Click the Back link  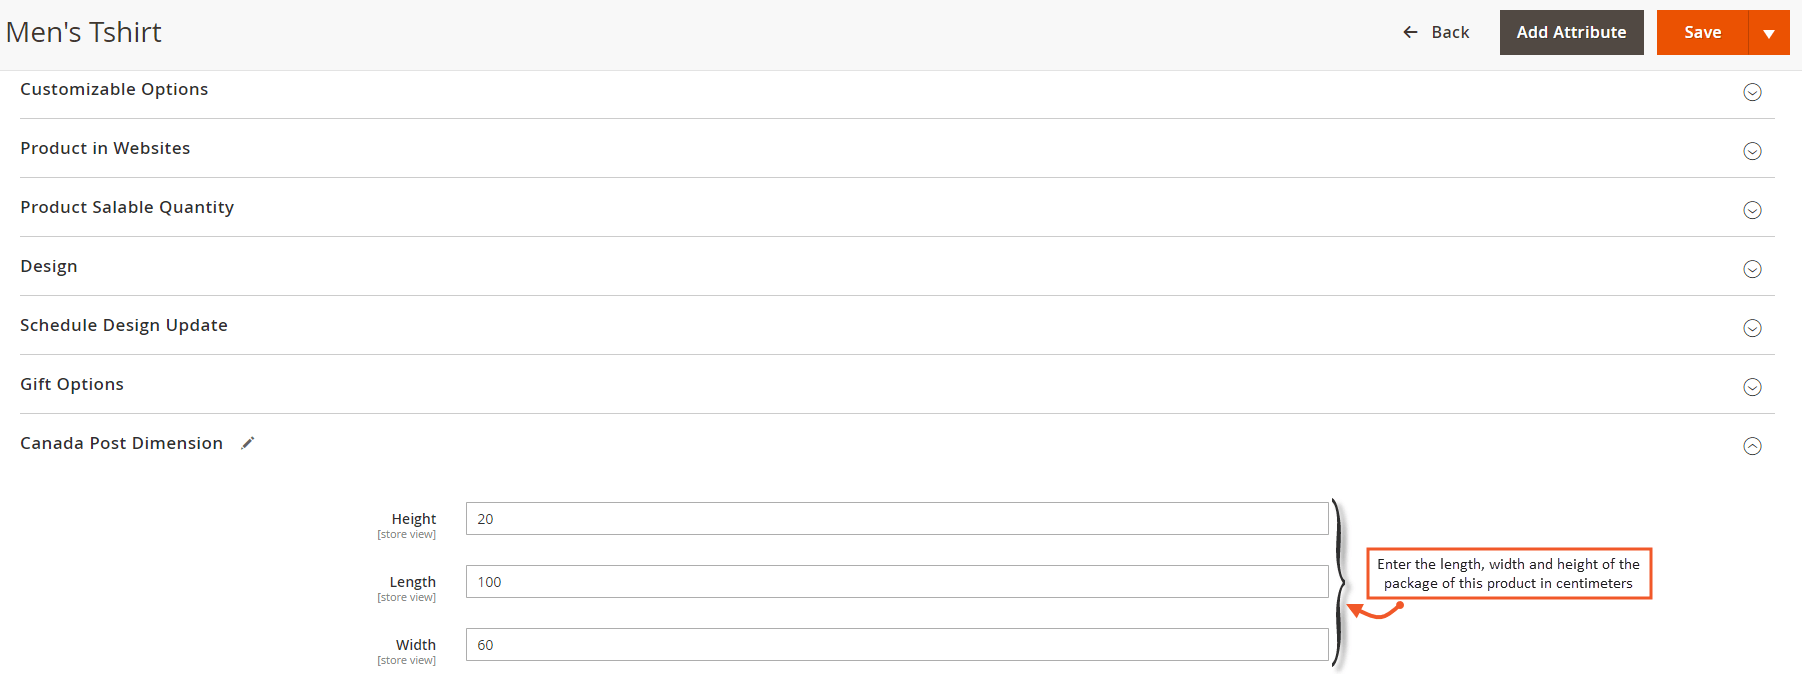click(x=1436, y=33)
